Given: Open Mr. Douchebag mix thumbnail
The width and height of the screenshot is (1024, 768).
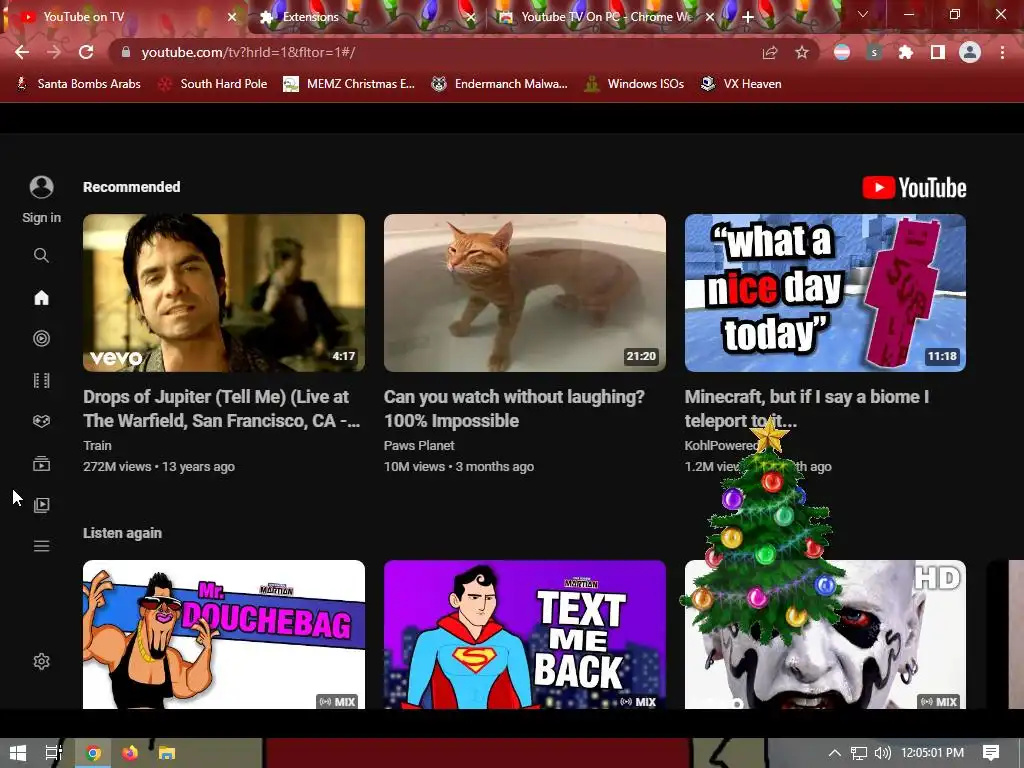Looking at the screenshot, I should click(x=224, y=634).
